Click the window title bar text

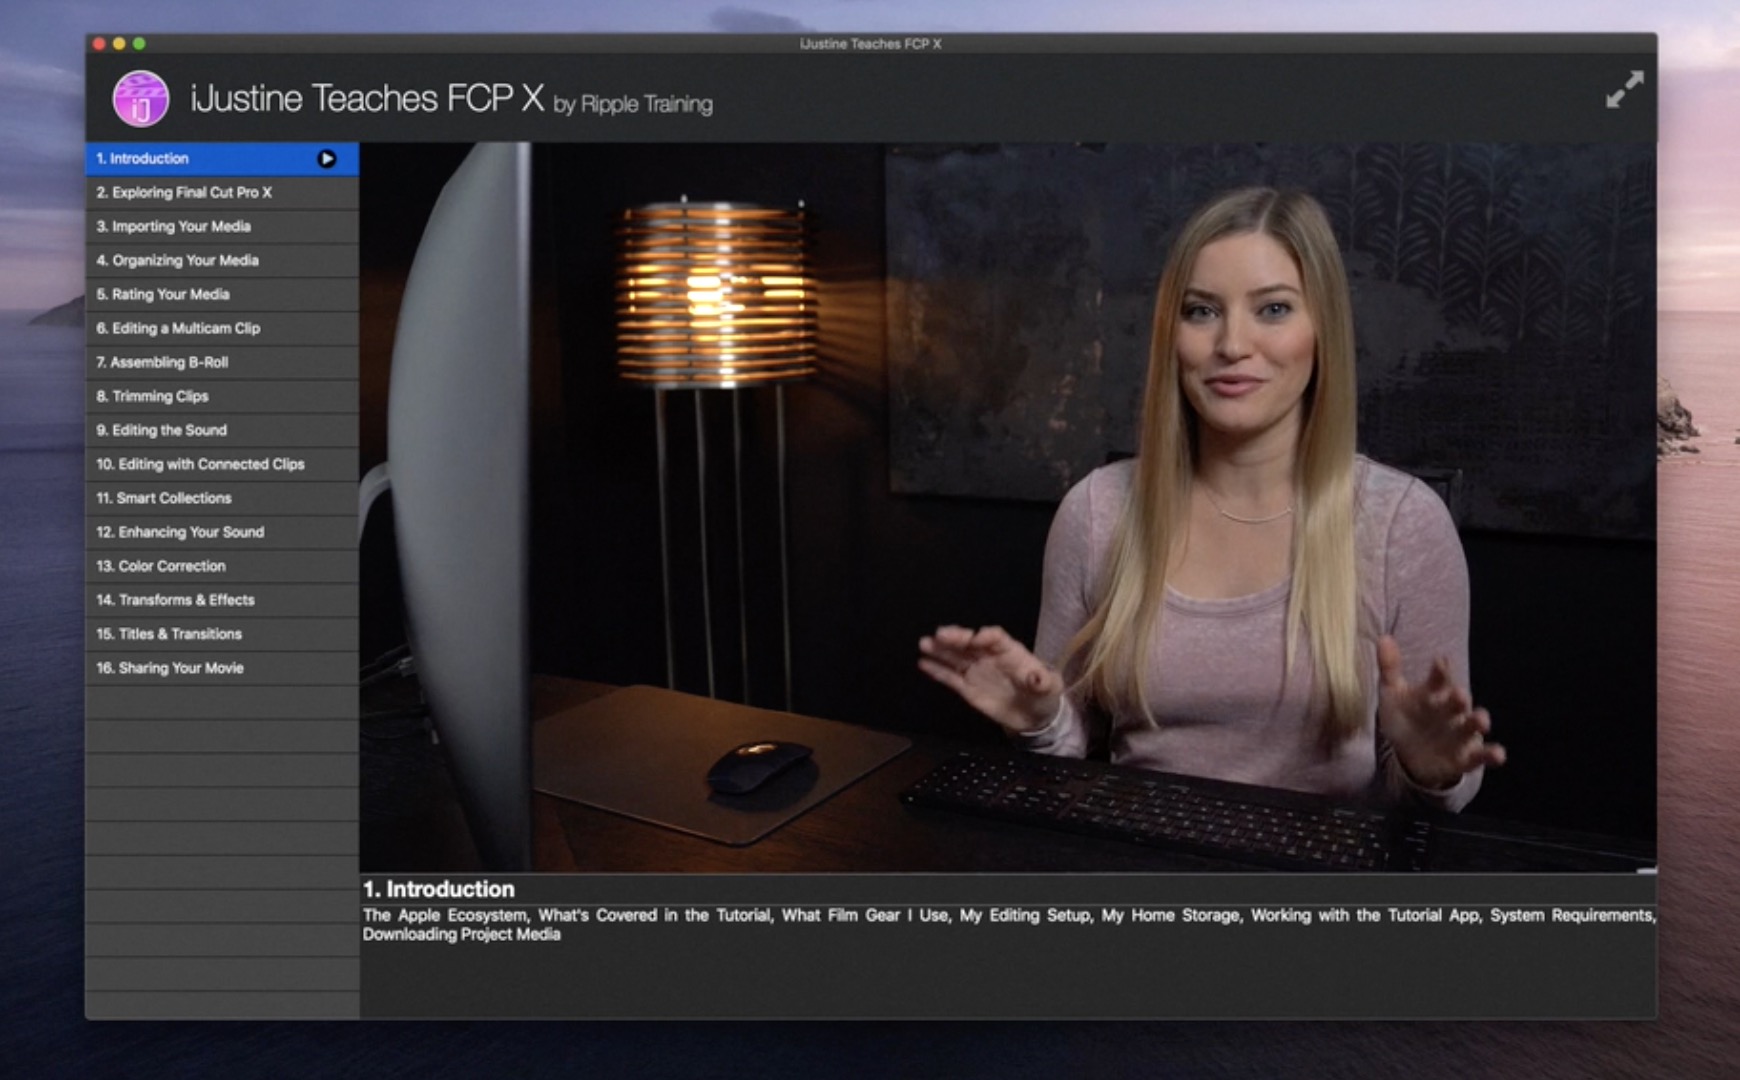pyautogui.click(x=870, y=44)
